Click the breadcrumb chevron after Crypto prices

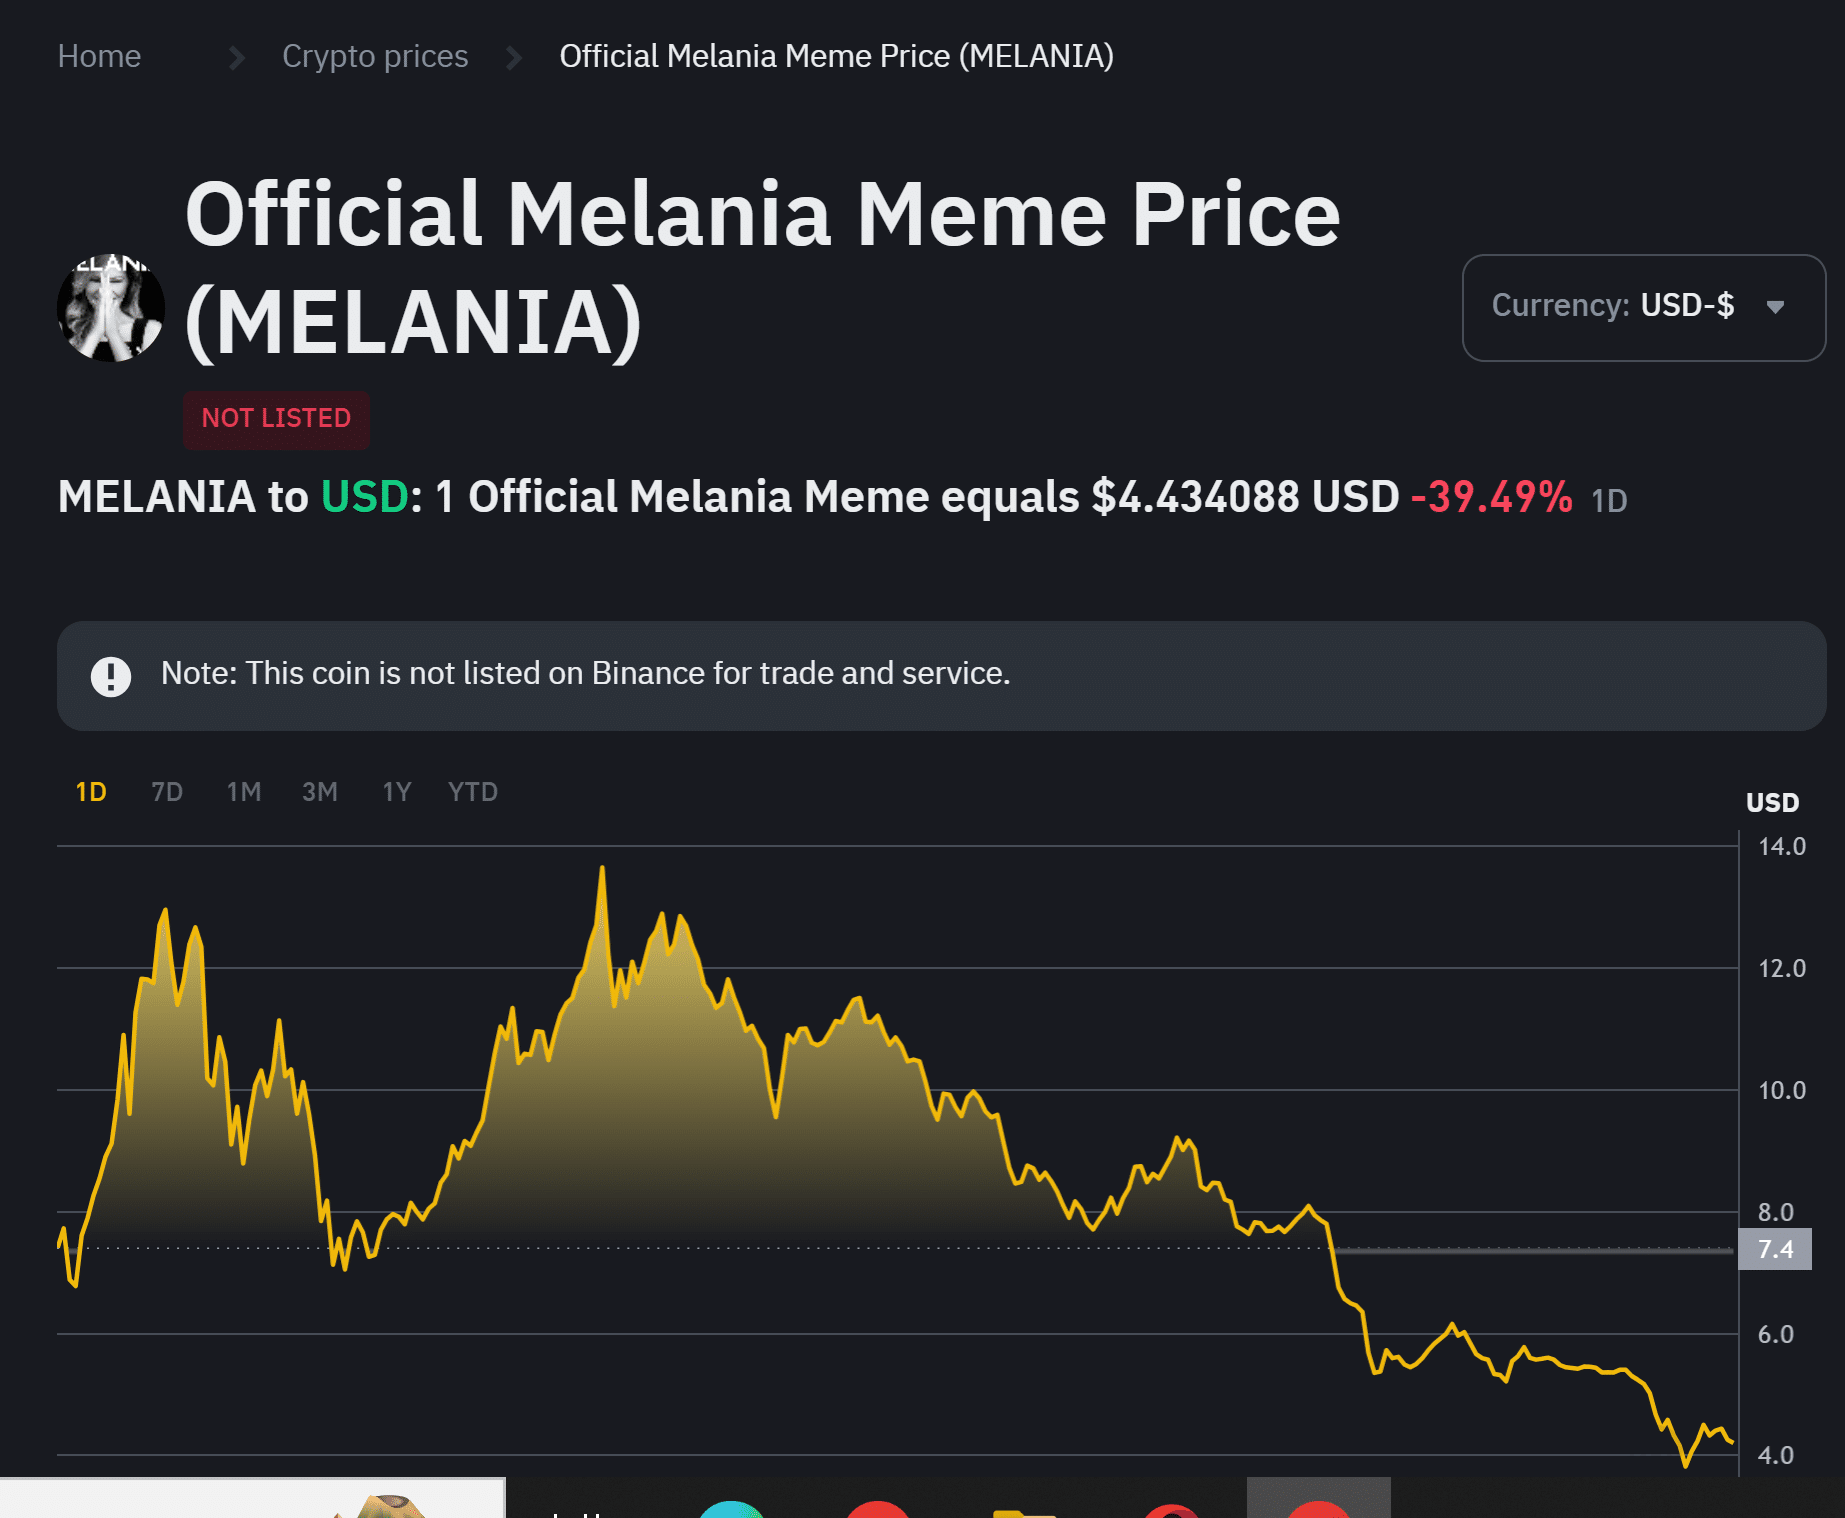click(x=514, y=58)
